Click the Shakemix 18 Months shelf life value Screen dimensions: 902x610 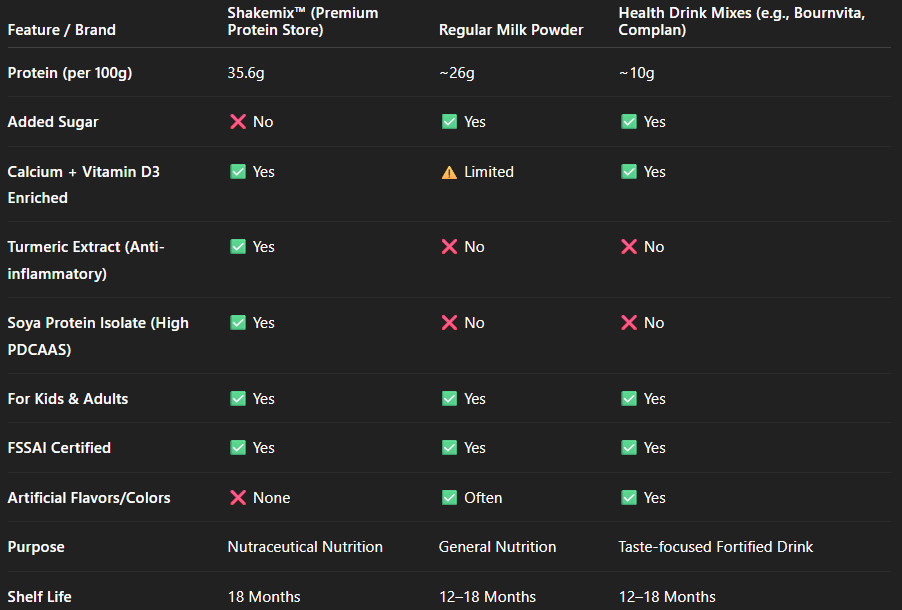coord(264,597)
